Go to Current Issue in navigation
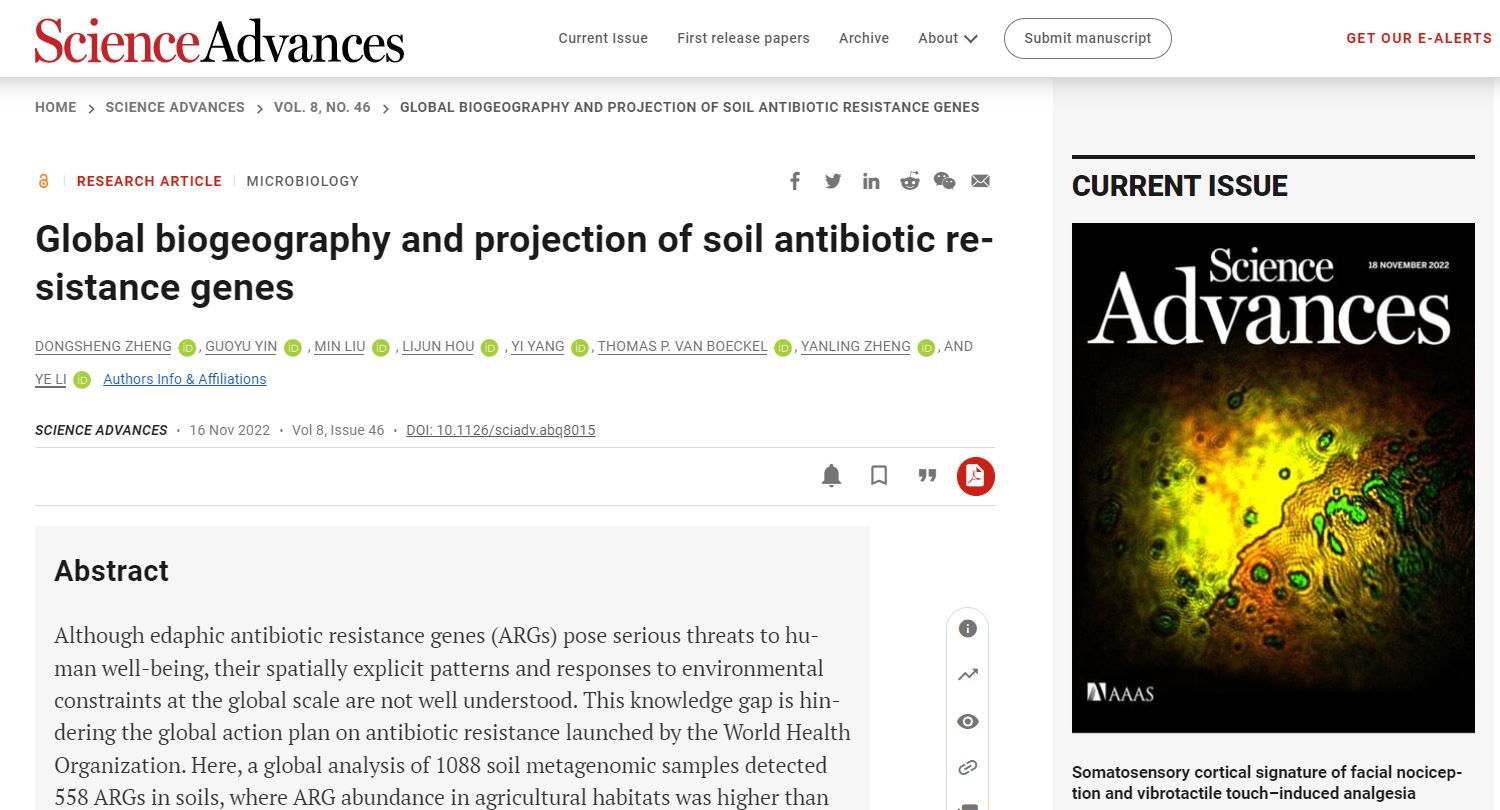This screenshot has height=810, width=1500. click(x=603, y=38)
